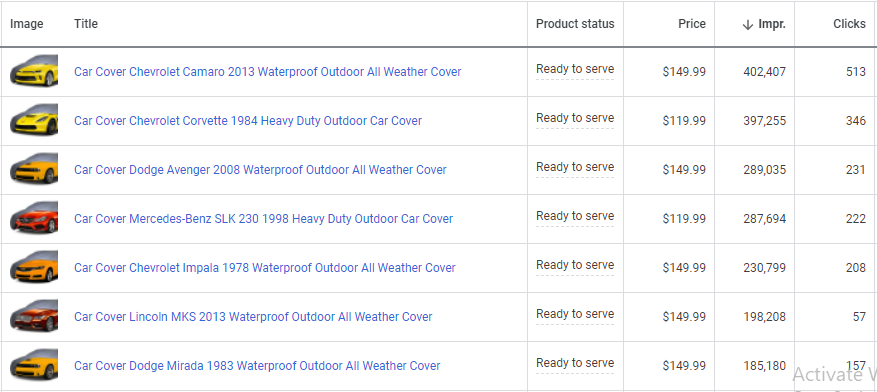Screen dimensions: 877x392
Task: Open Car Cover Chevrolet Impala 1978 link
Action: 265,268
